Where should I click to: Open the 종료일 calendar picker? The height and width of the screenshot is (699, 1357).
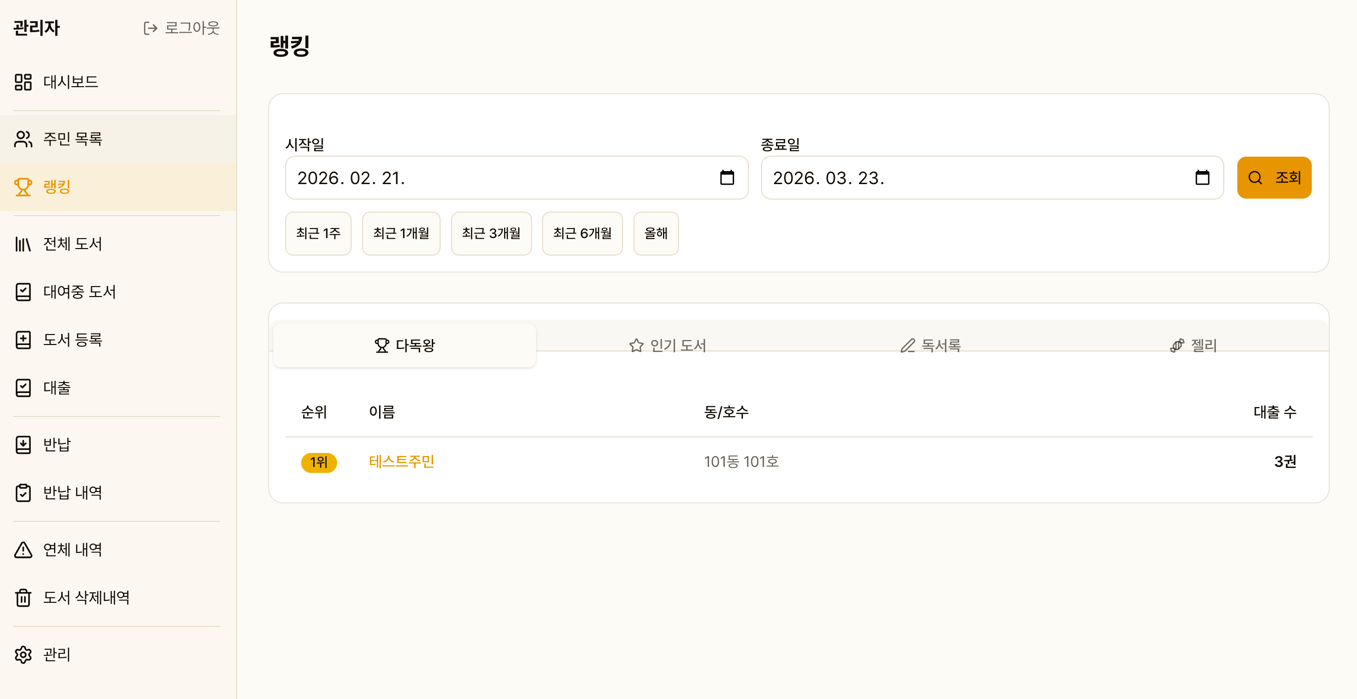[x=1202, y=178]
